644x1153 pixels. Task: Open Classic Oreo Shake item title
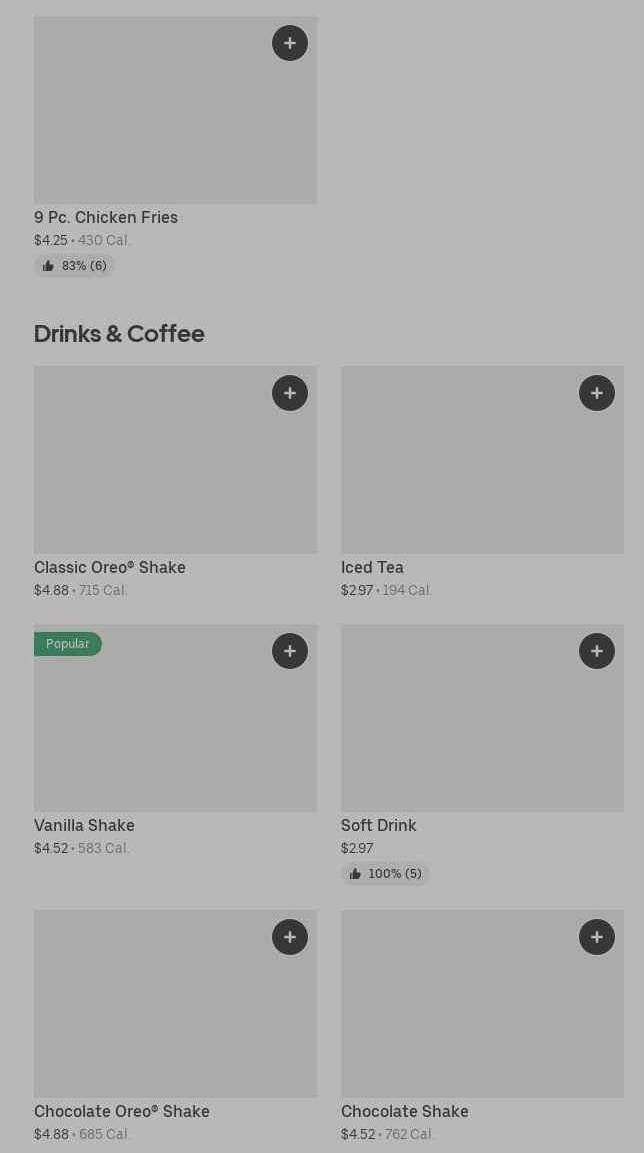(x=110, y=568)
